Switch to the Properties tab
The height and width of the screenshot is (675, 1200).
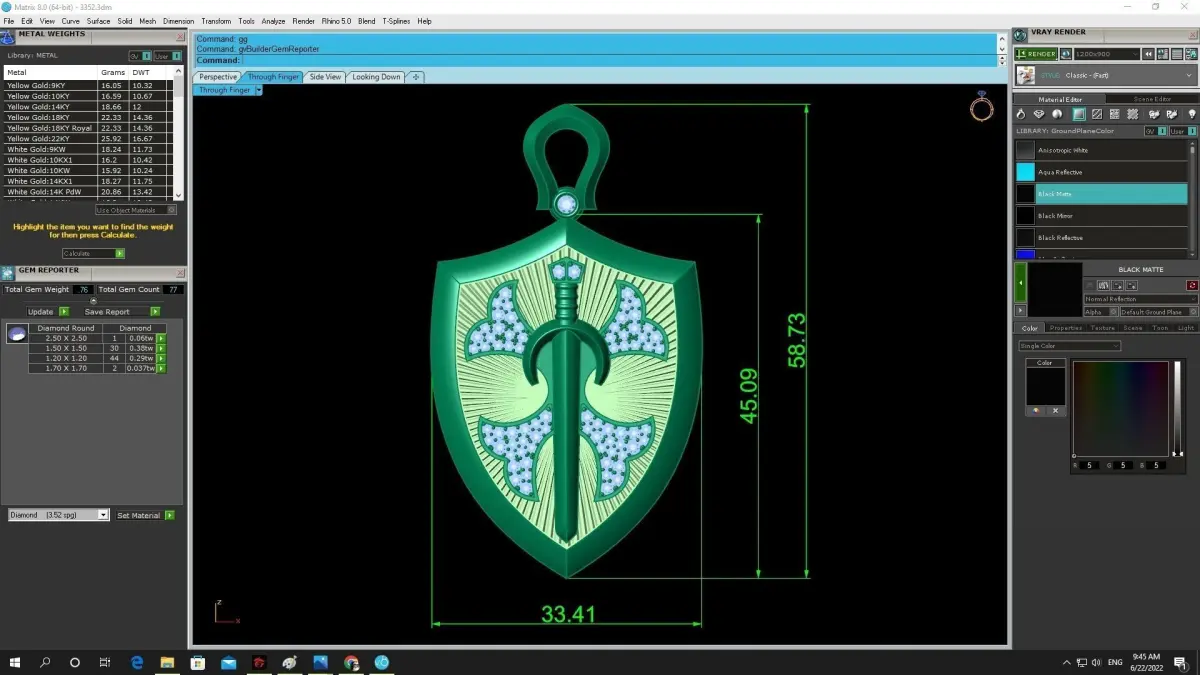[x=1065, y=328]
